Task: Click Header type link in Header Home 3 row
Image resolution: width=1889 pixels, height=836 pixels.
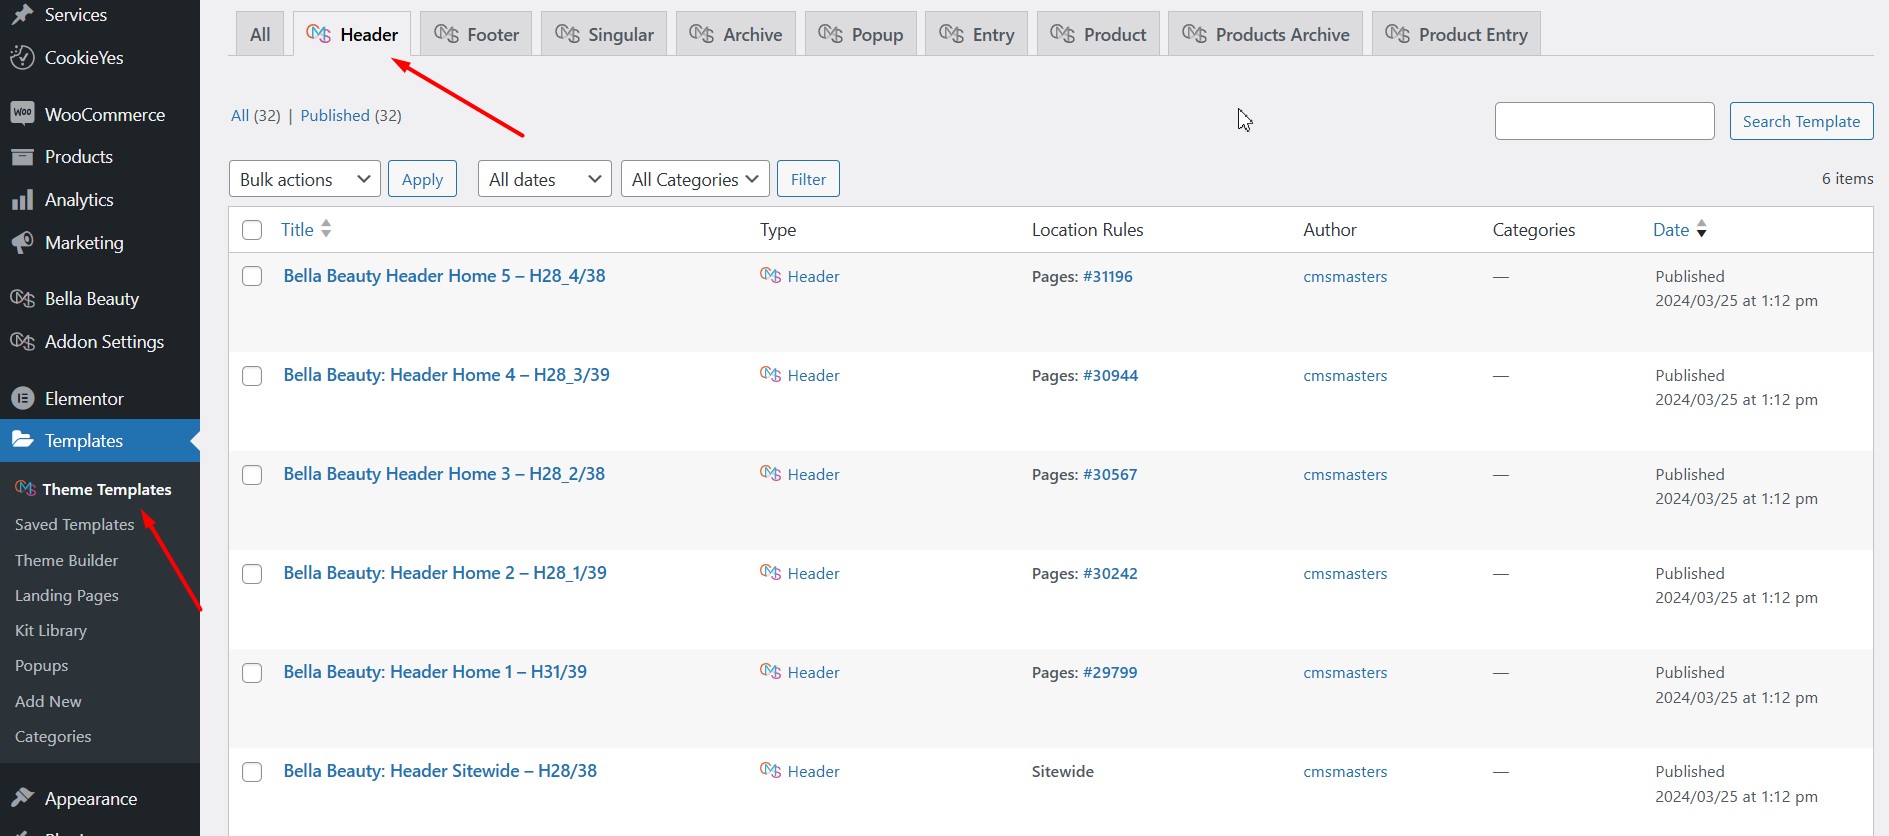Action: [x=813, y=474]
